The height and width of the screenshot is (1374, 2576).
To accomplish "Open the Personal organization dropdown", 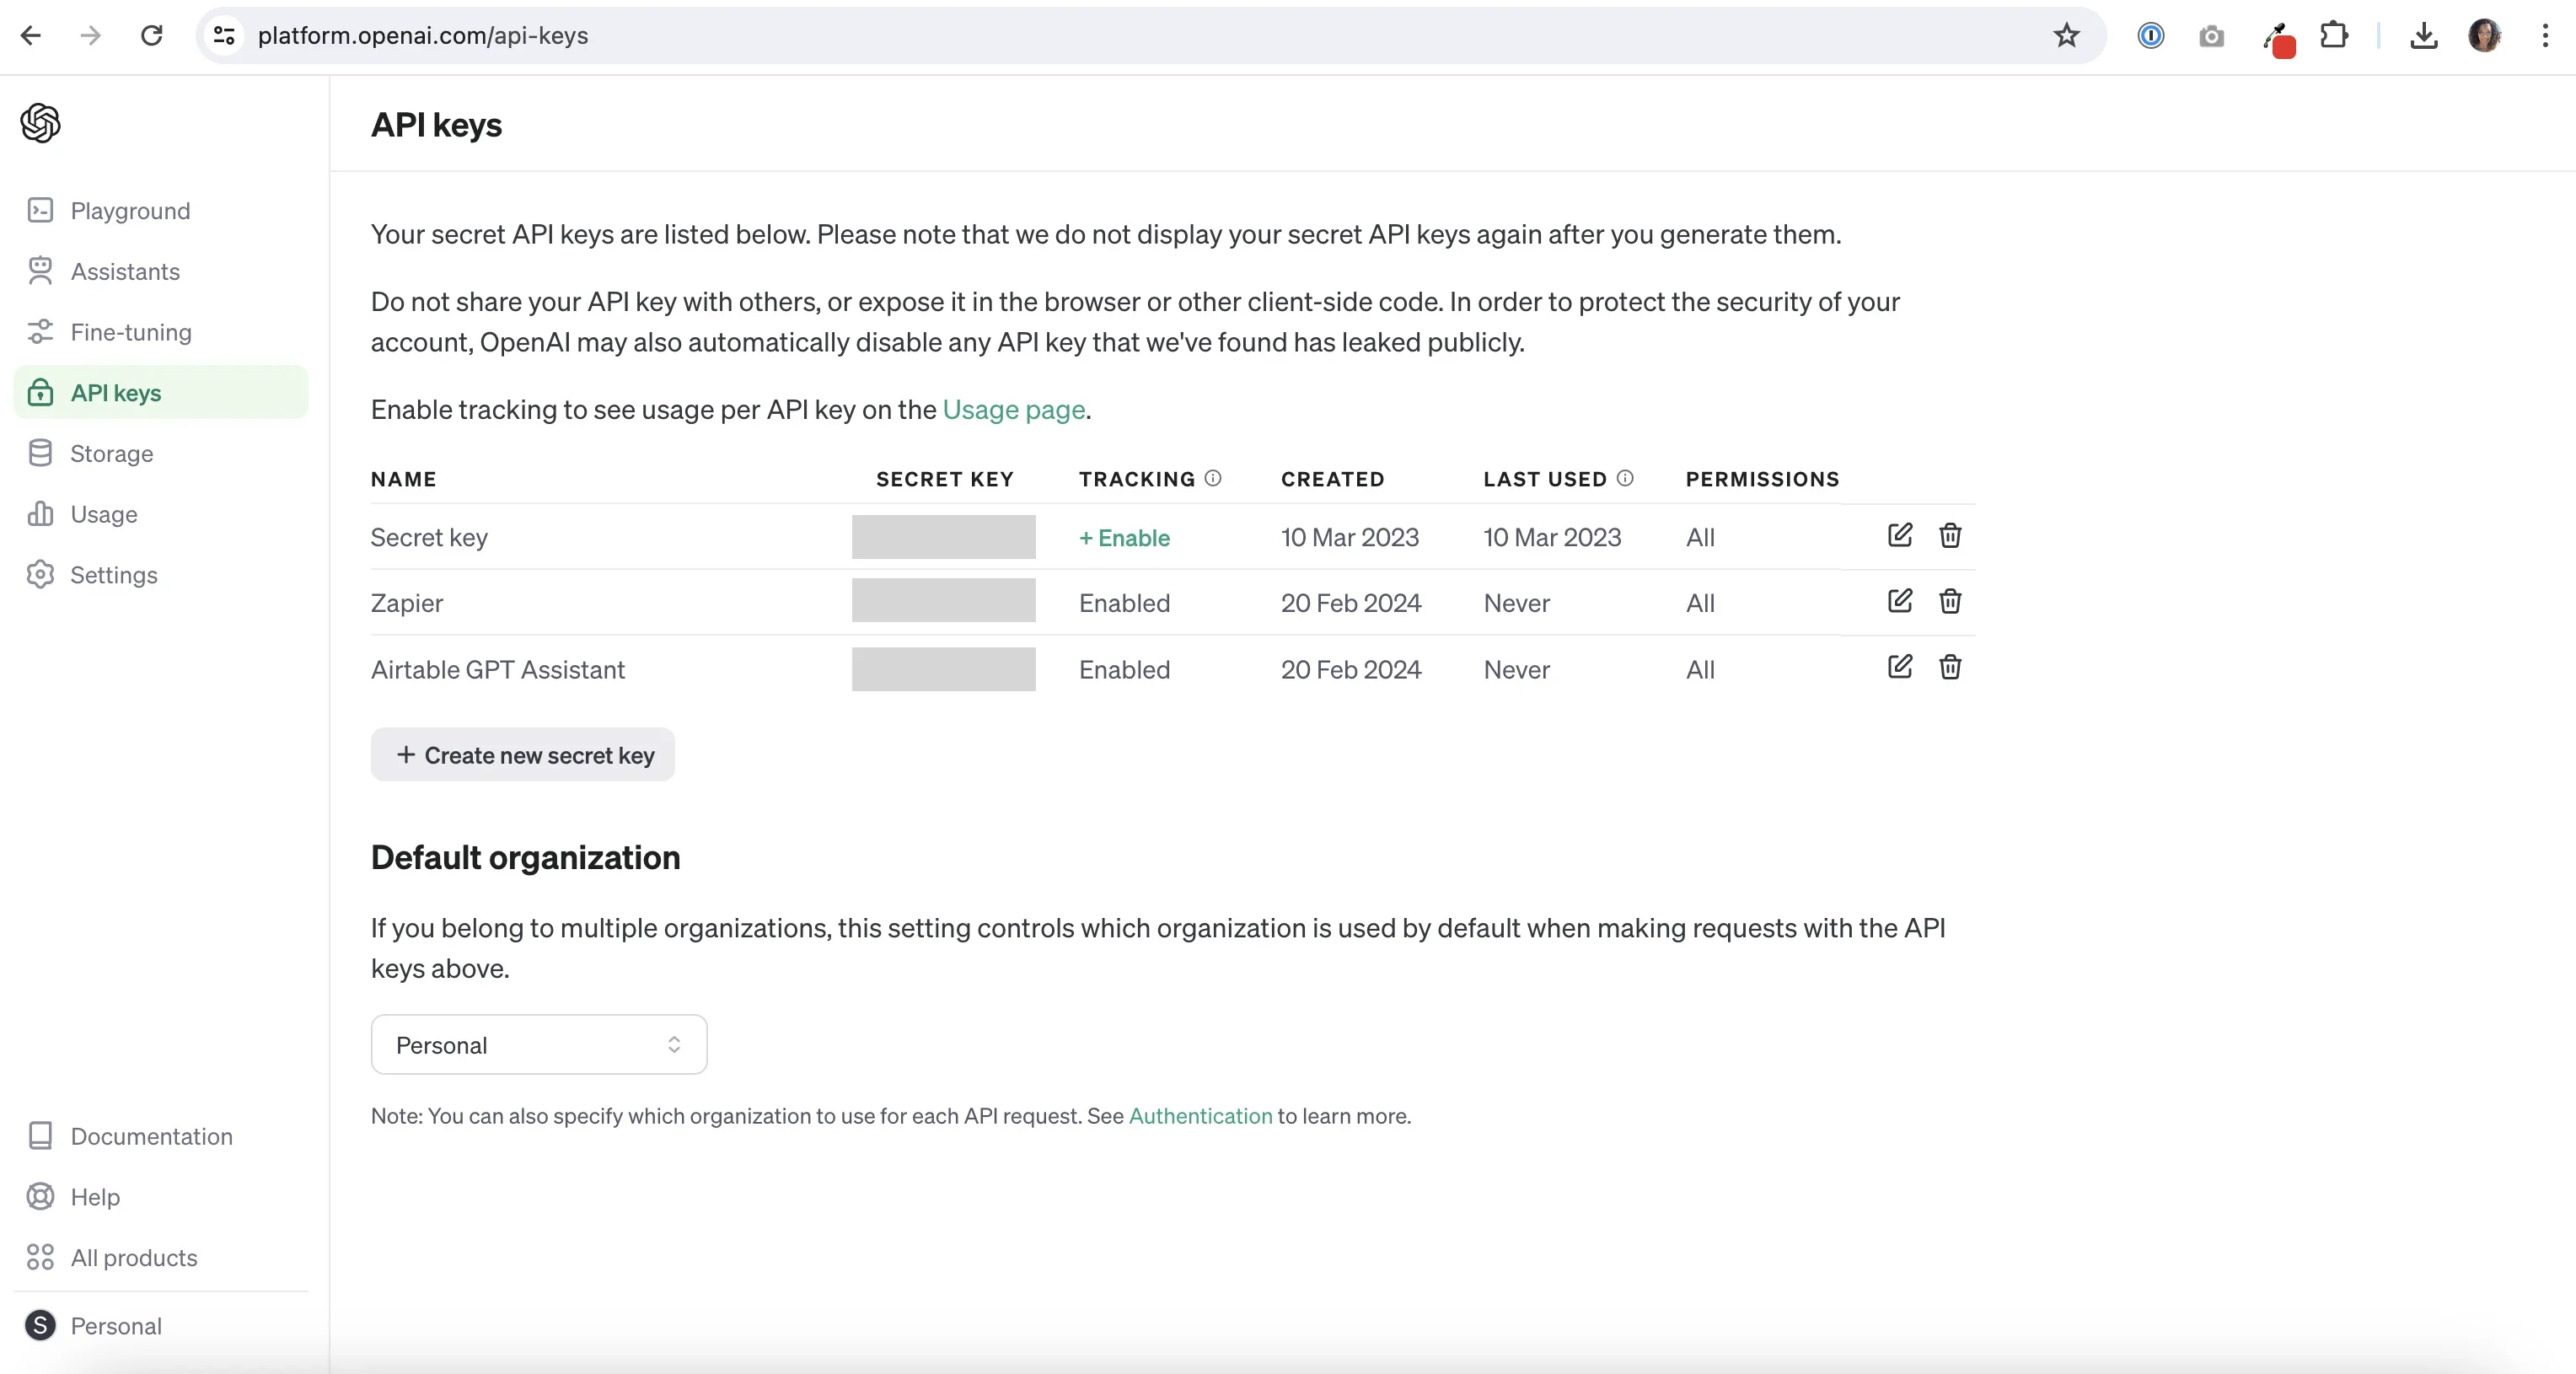I will pos(538,1044).
